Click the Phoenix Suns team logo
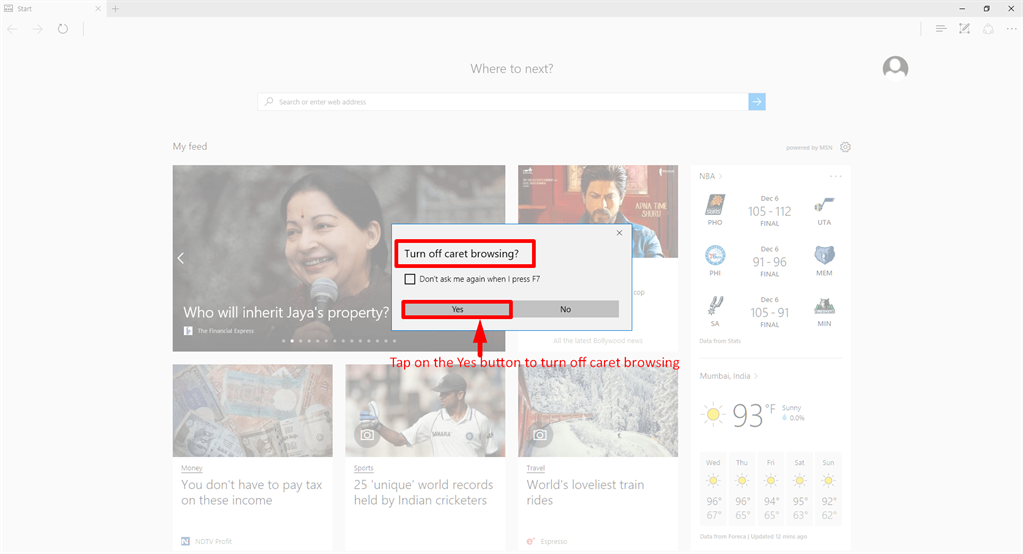1023x554 pixels. tap(715, 205)
